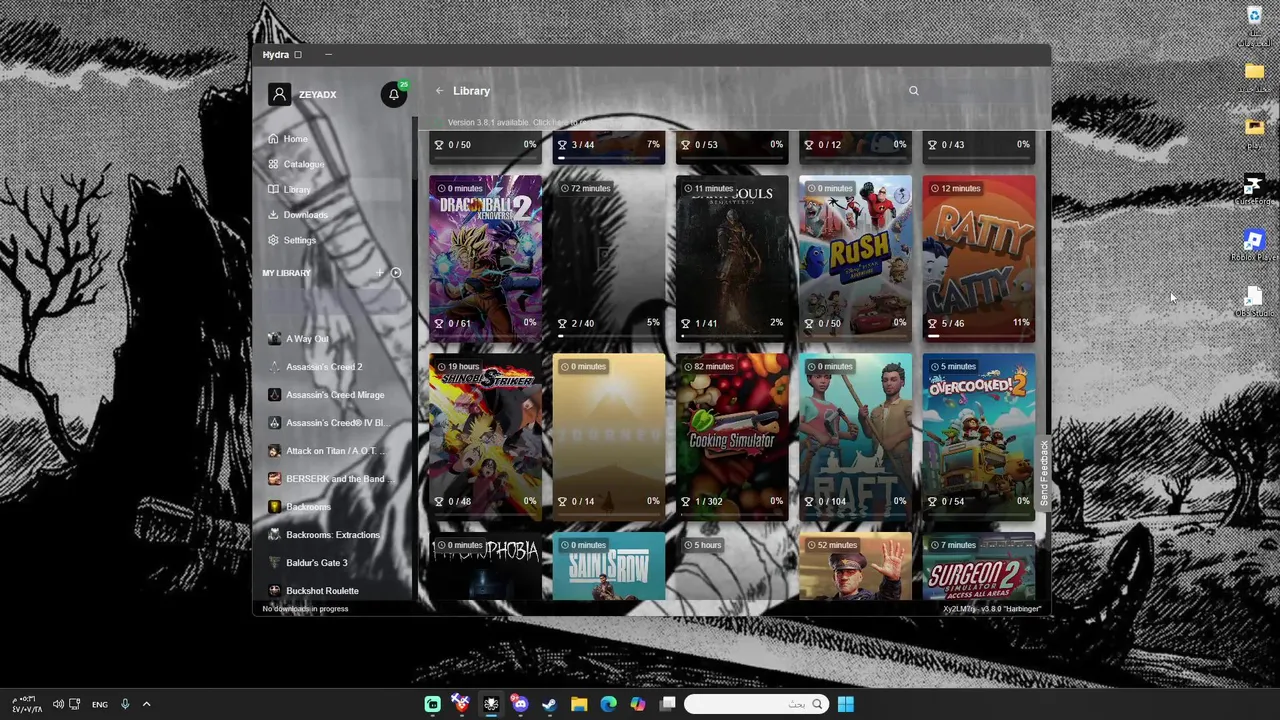This screenshot has height=720, width=1280.
Task: Select Backrooms: Extractions in the sidebar
Action: [333, 535]
